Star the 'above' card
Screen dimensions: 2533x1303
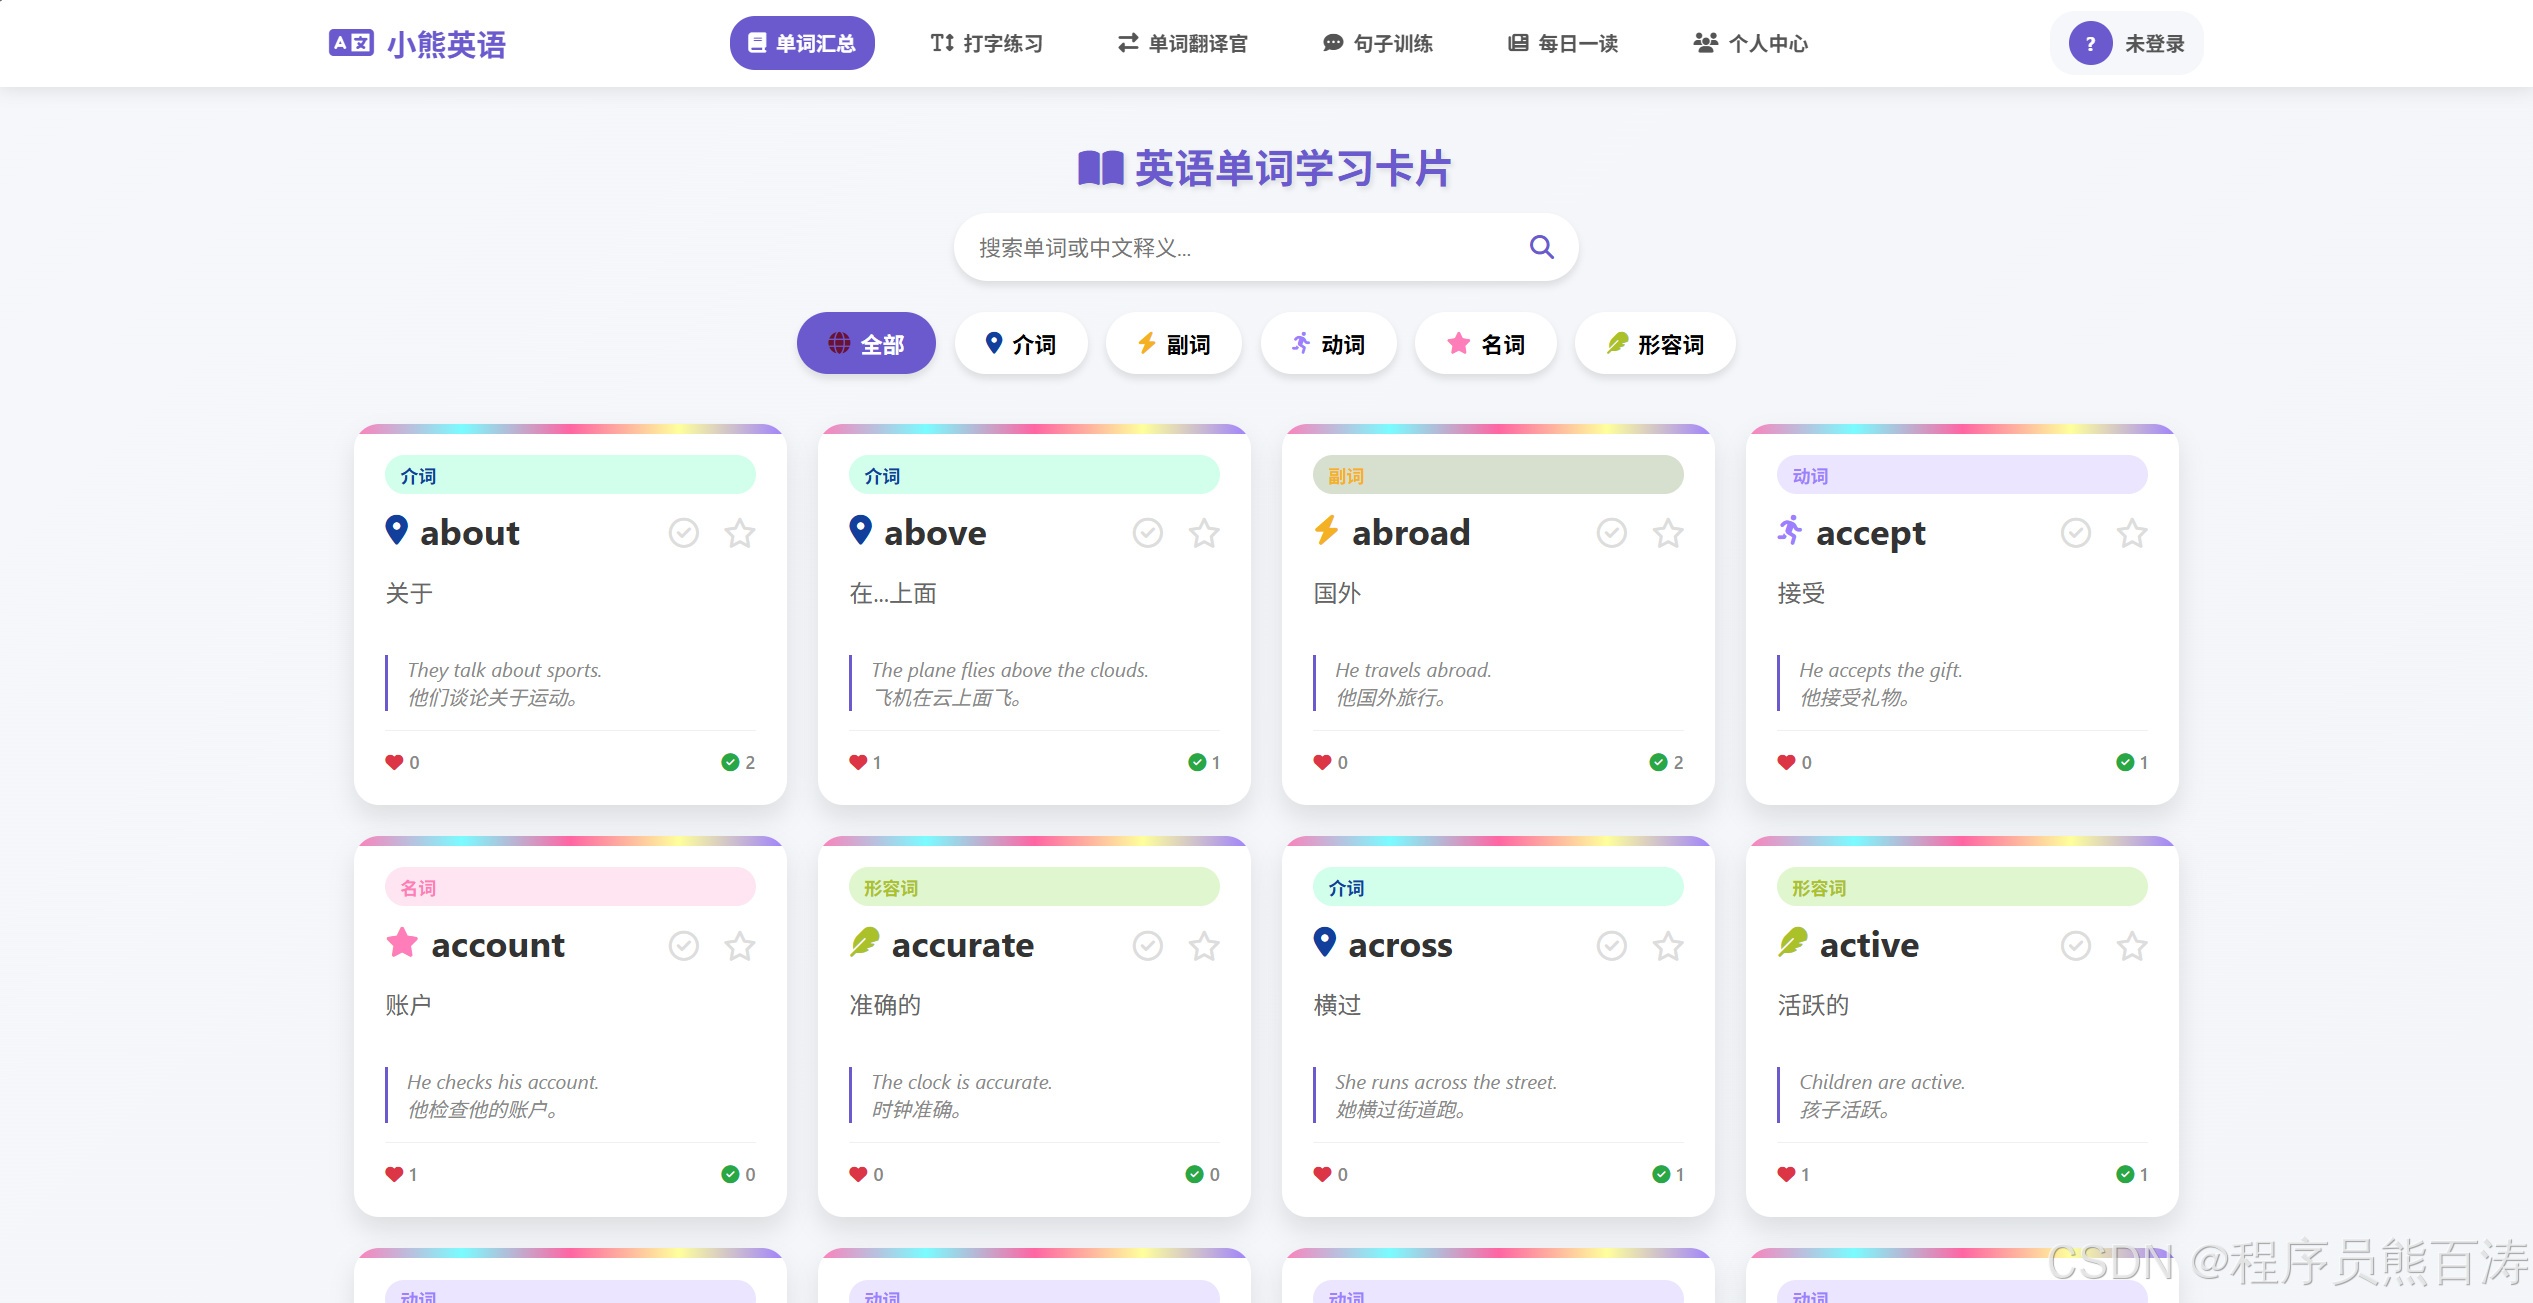pos(1204,533)
